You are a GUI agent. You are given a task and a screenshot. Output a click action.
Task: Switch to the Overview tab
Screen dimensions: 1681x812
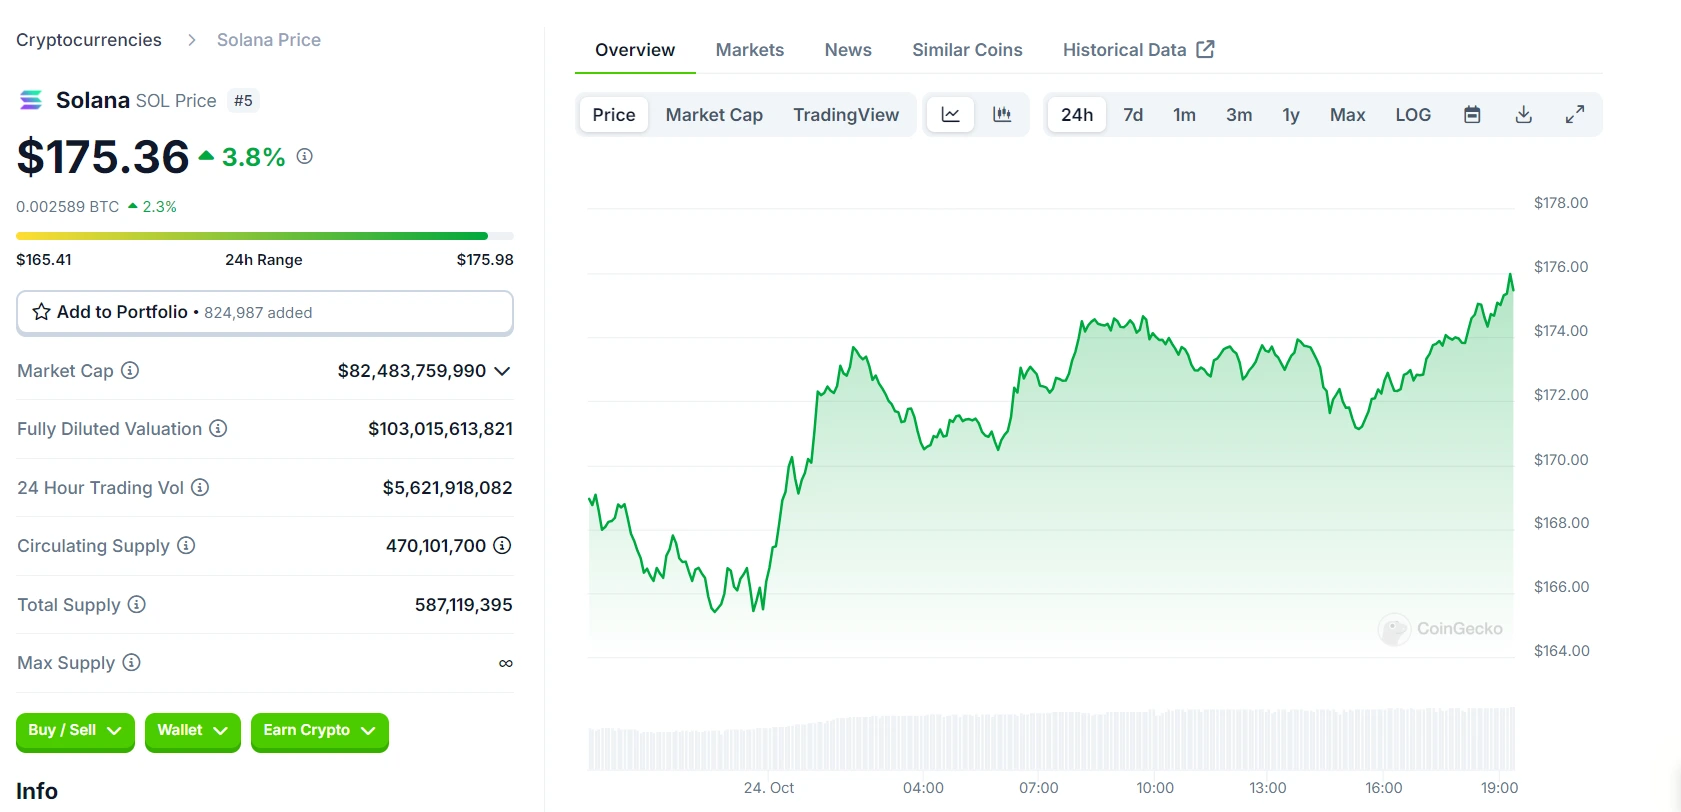pyautogui.click(x=635, y=50)
